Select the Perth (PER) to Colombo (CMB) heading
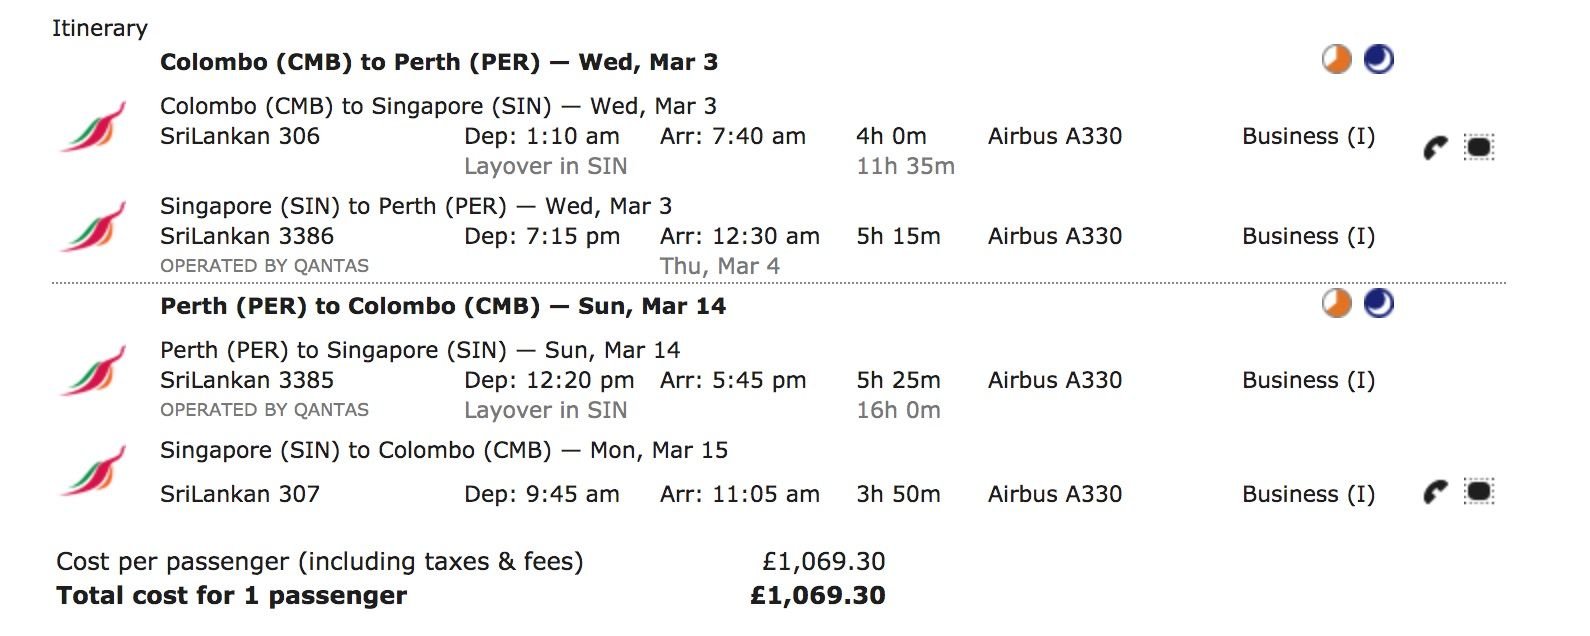 443,306
